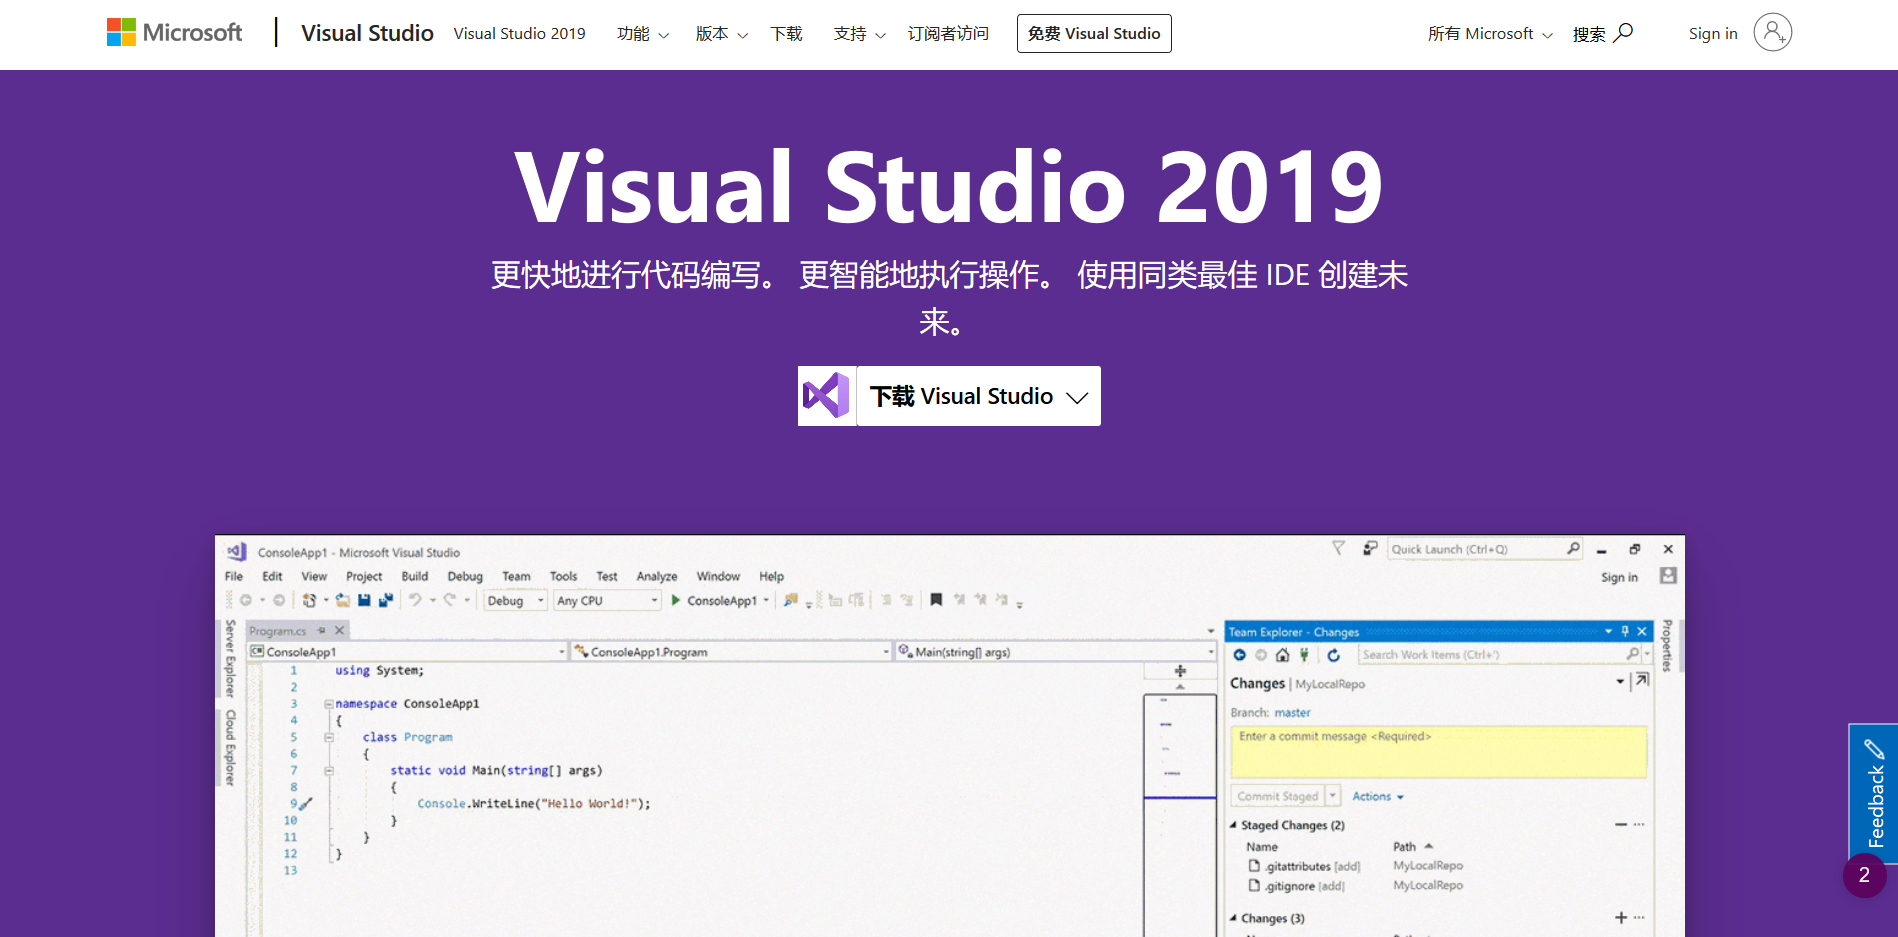
Task: Open the Visual Studio home link
Action: point(367,33)
